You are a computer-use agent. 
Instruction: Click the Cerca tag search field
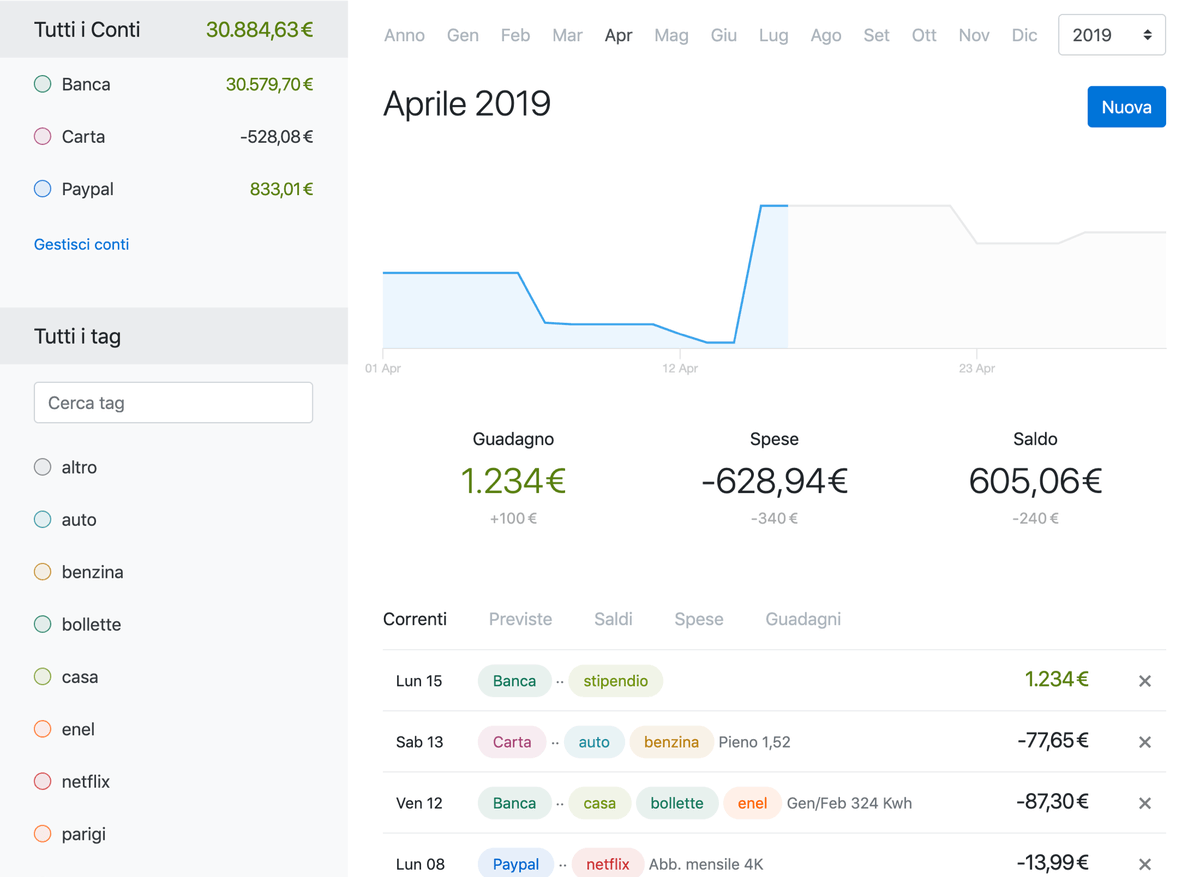click(x=173, y=403)
